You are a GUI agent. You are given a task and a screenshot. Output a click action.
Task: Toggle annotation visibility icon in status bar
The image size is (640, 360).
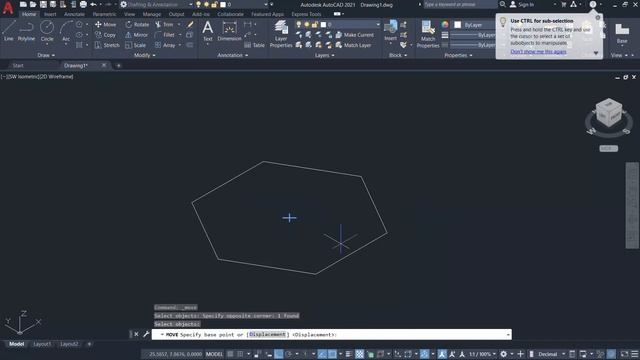click(442, 354)
